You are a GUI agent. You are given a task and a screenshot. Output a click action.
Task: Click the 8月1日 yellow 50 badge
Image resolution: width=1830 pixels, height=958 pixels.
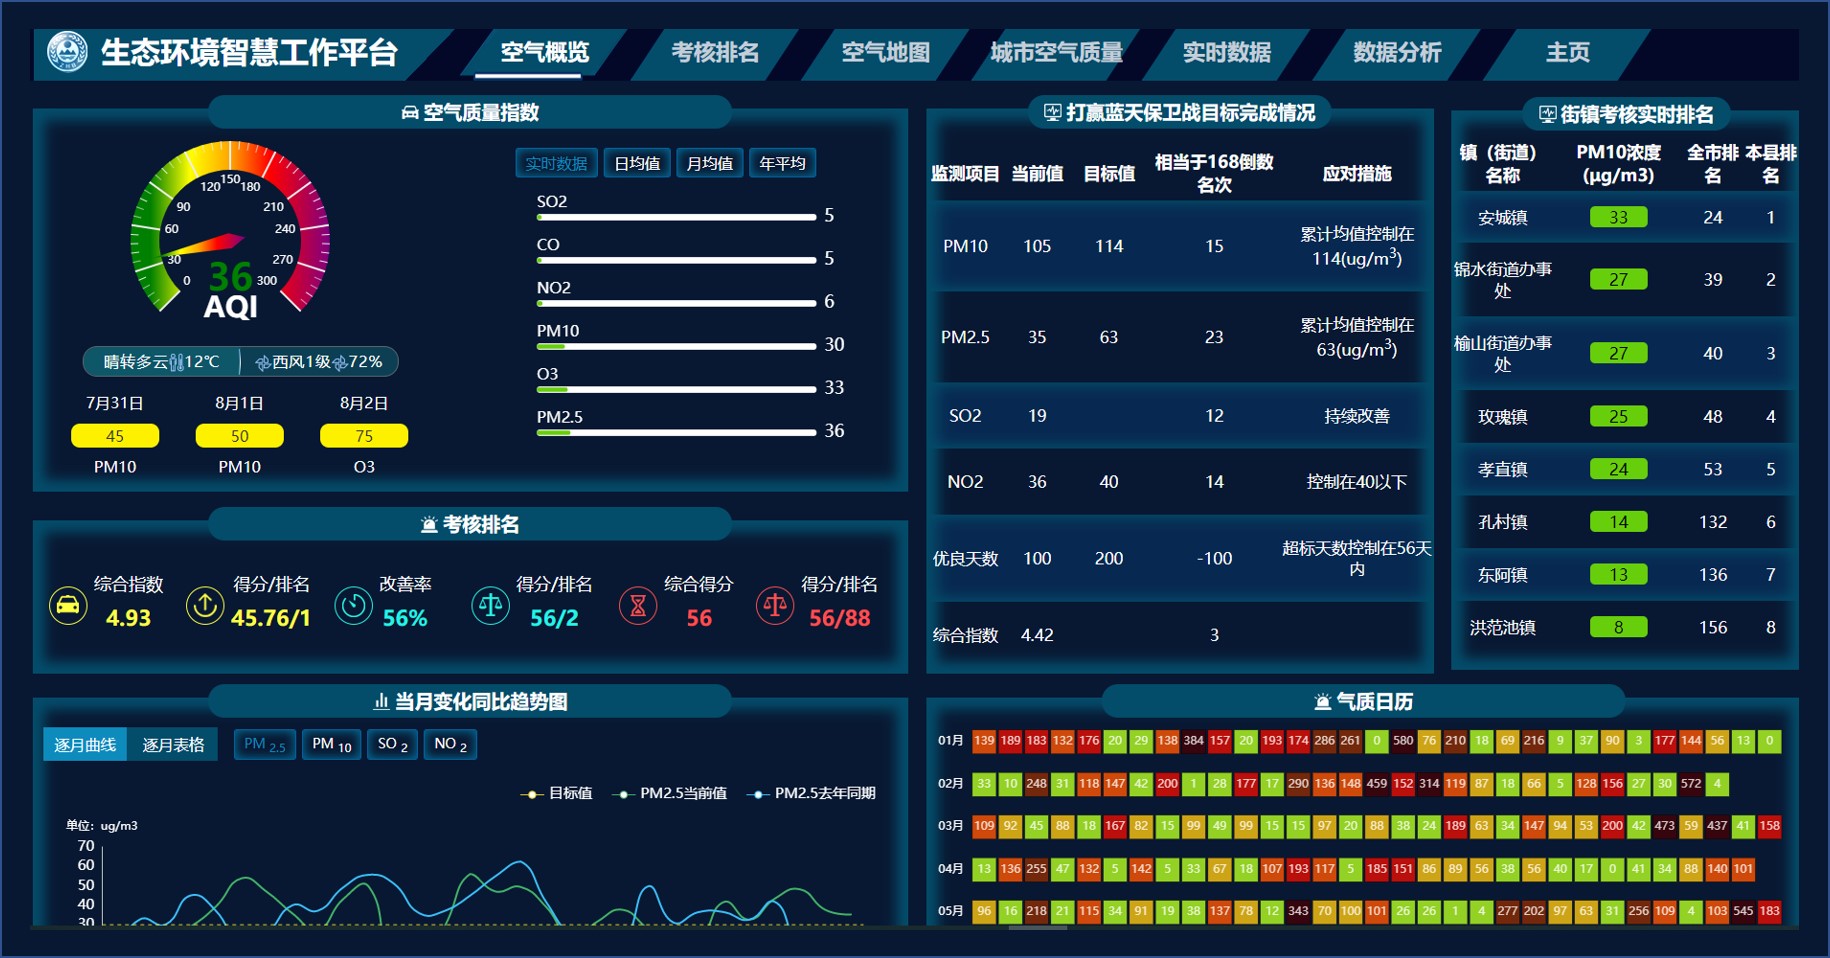click(x=239, y=436)
